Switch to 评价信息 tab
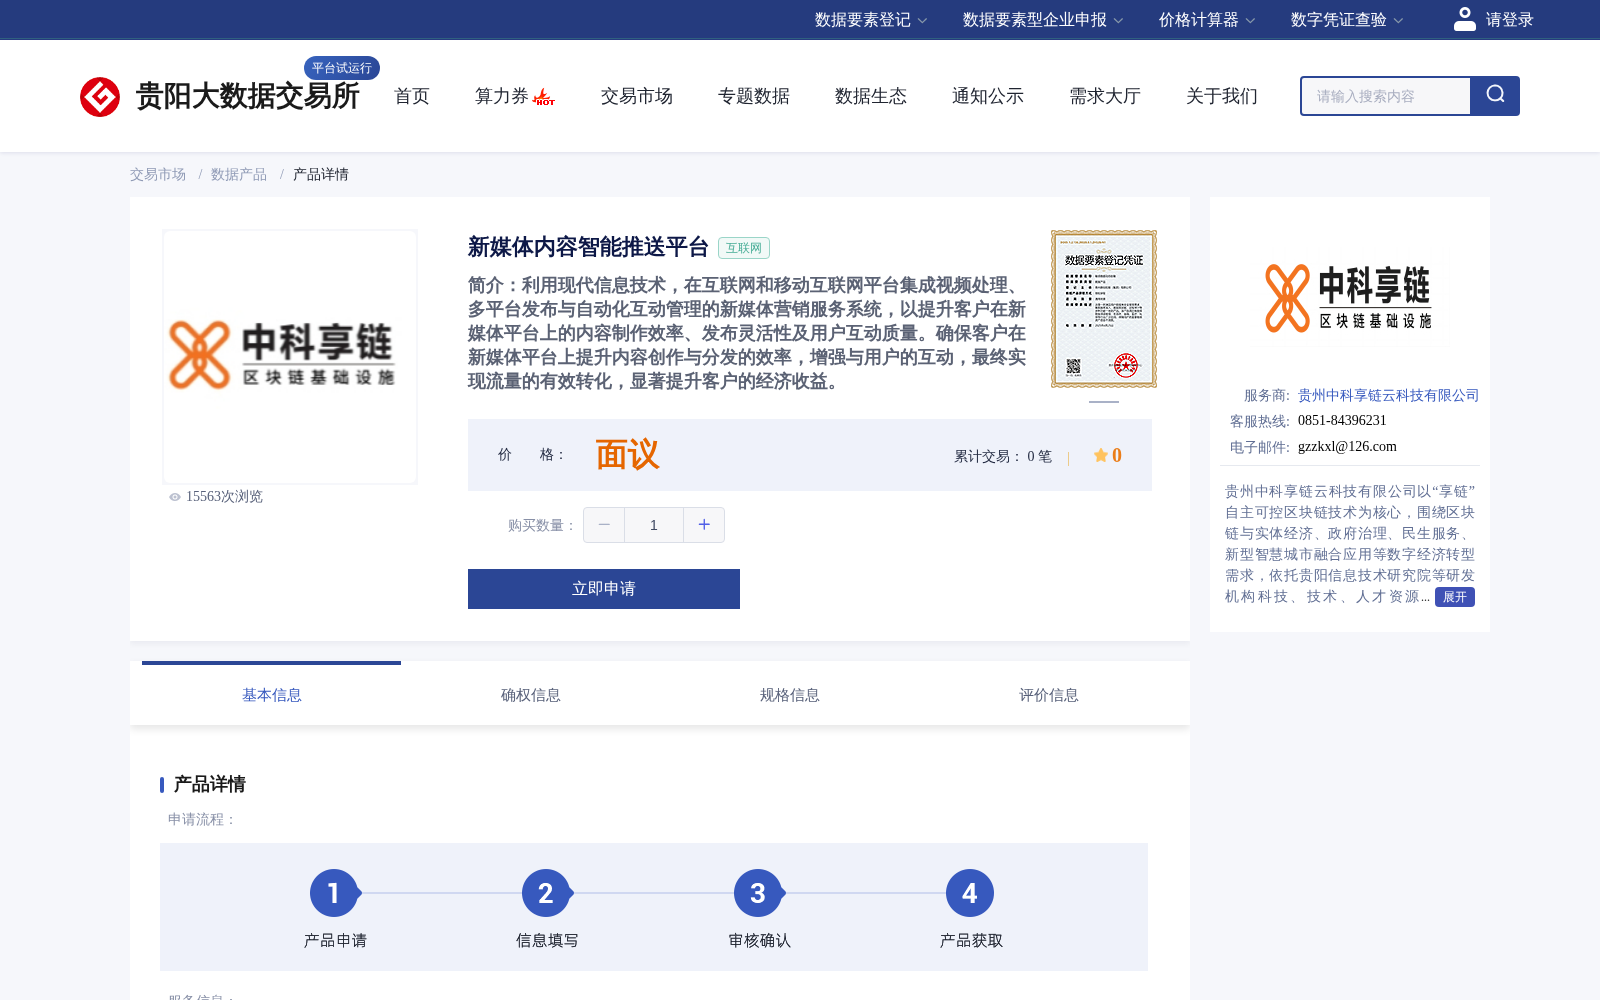 coord(1049,695)
